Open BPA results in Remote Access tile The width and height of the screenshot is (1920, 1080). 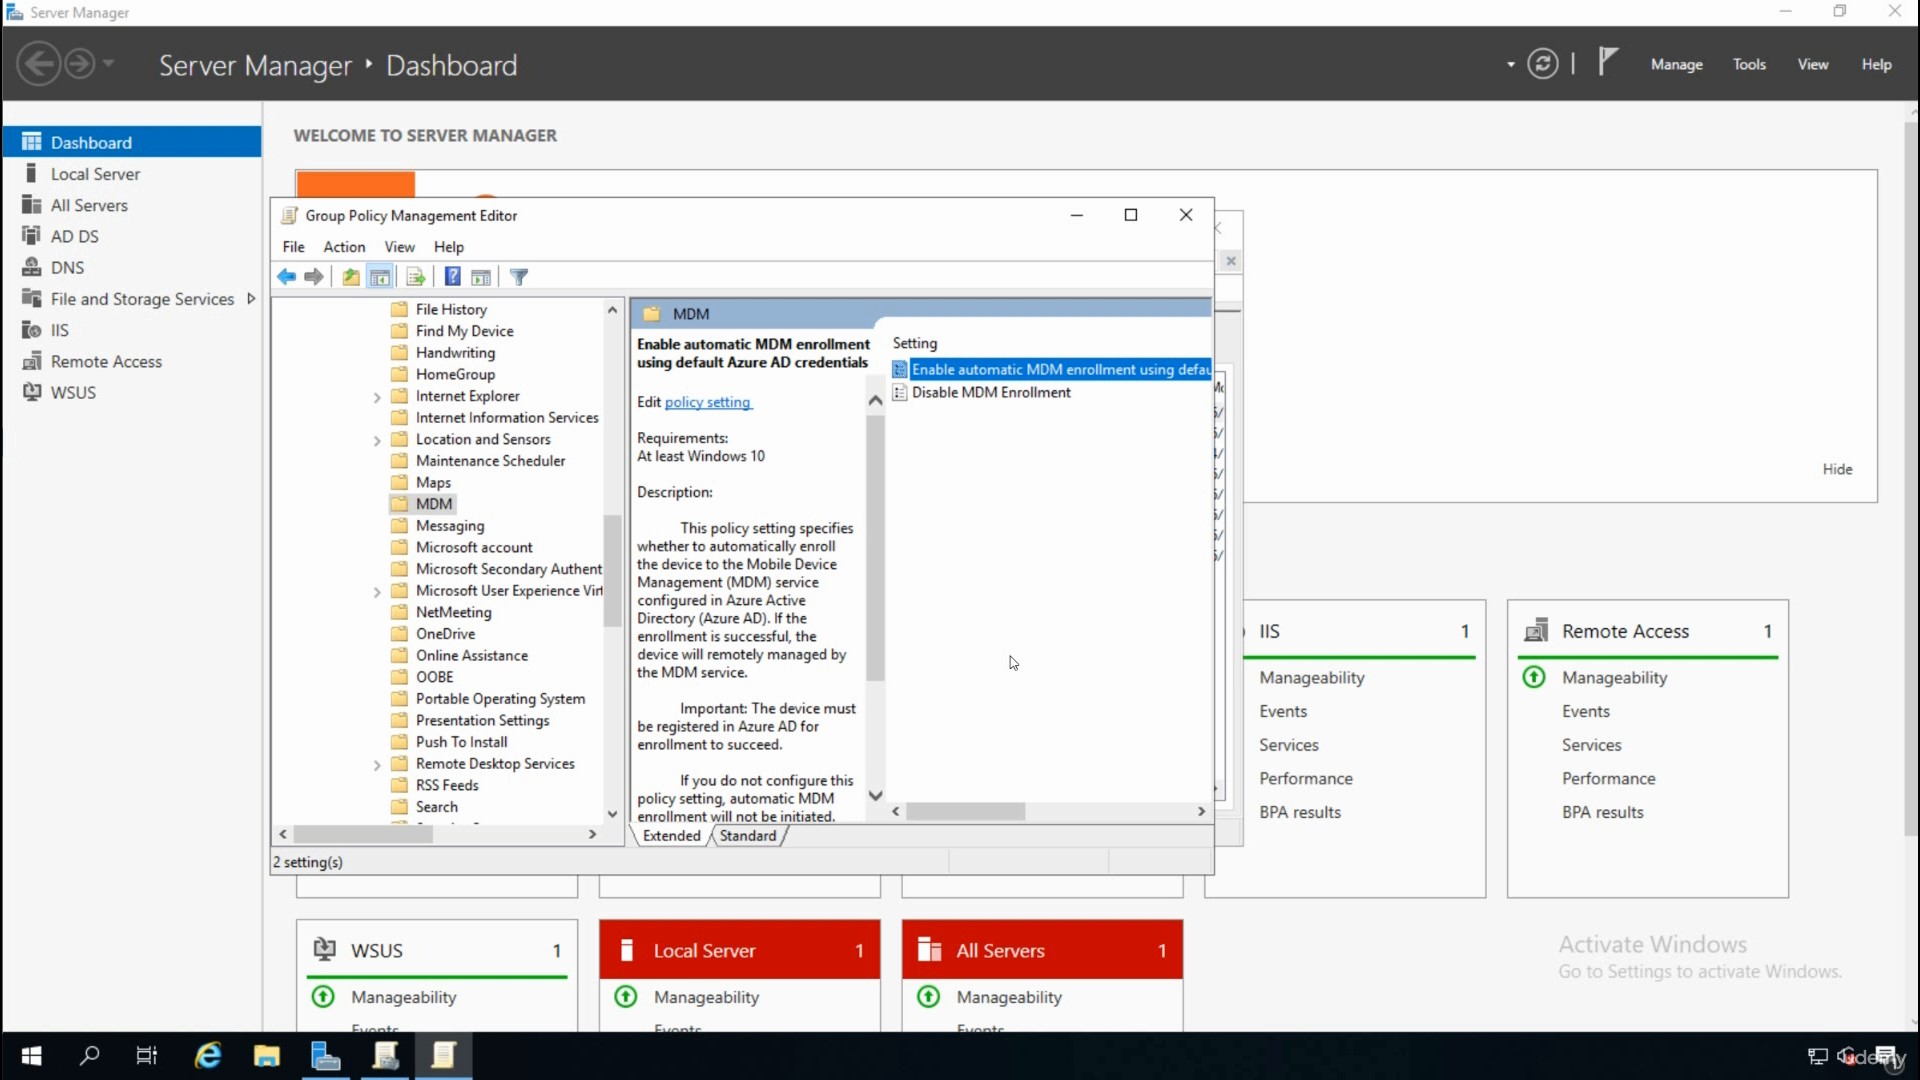coord(1602,812)
